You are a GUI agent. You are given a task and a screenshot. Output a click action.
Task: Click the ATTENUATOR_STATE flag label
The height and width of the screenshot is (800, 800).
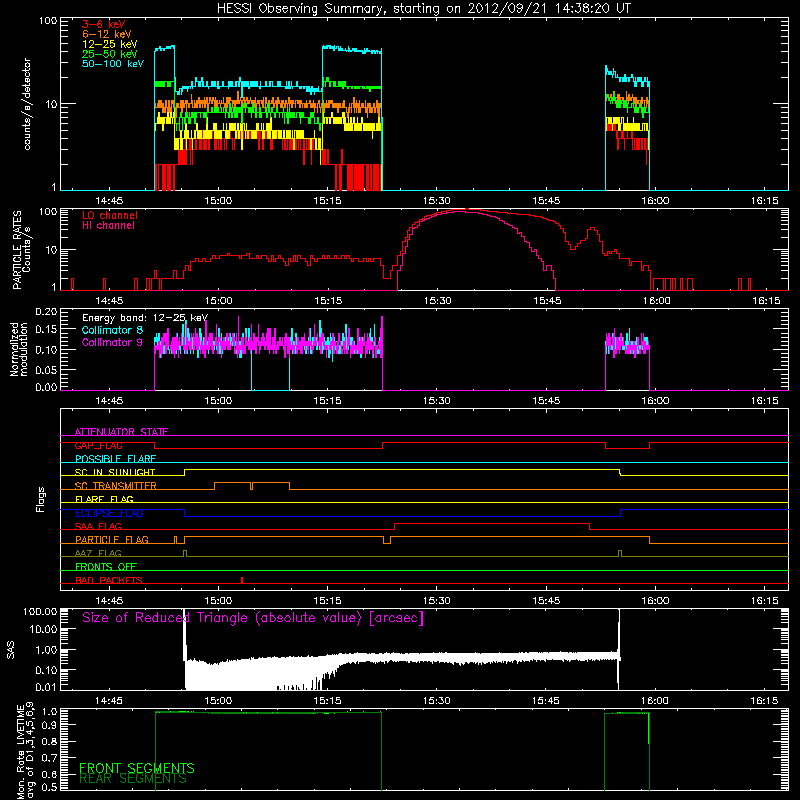coord(121,432)
